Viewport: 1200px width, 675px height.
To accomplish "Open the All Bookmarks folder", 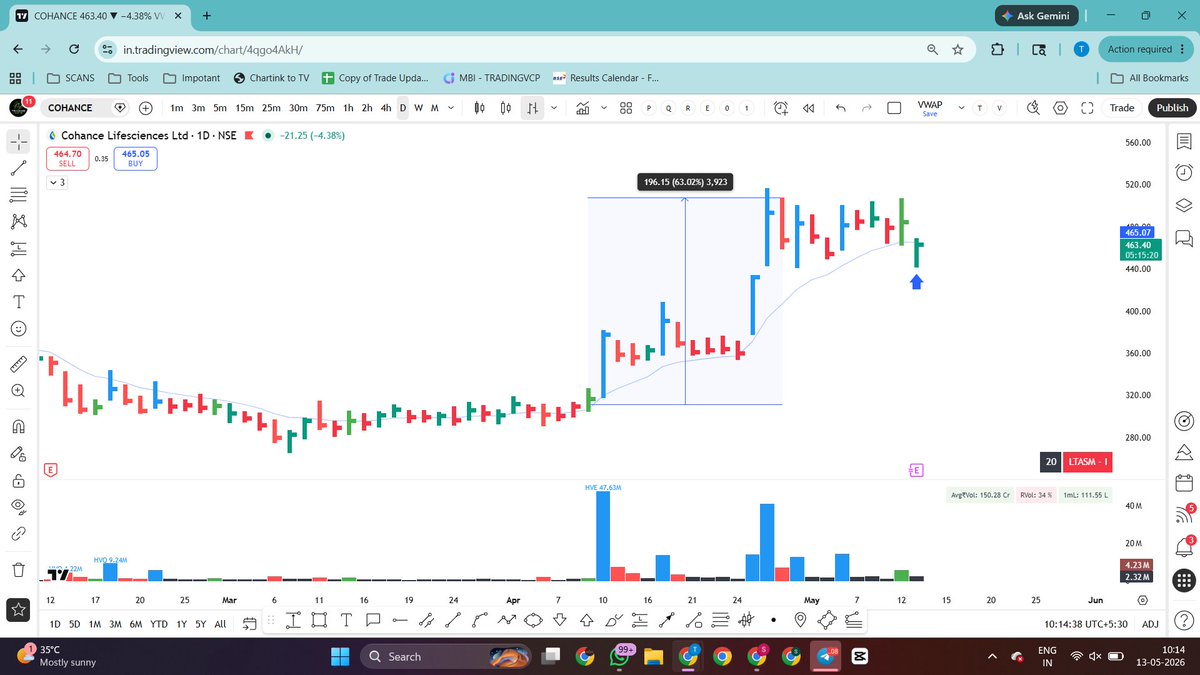I will point(1150,78).
